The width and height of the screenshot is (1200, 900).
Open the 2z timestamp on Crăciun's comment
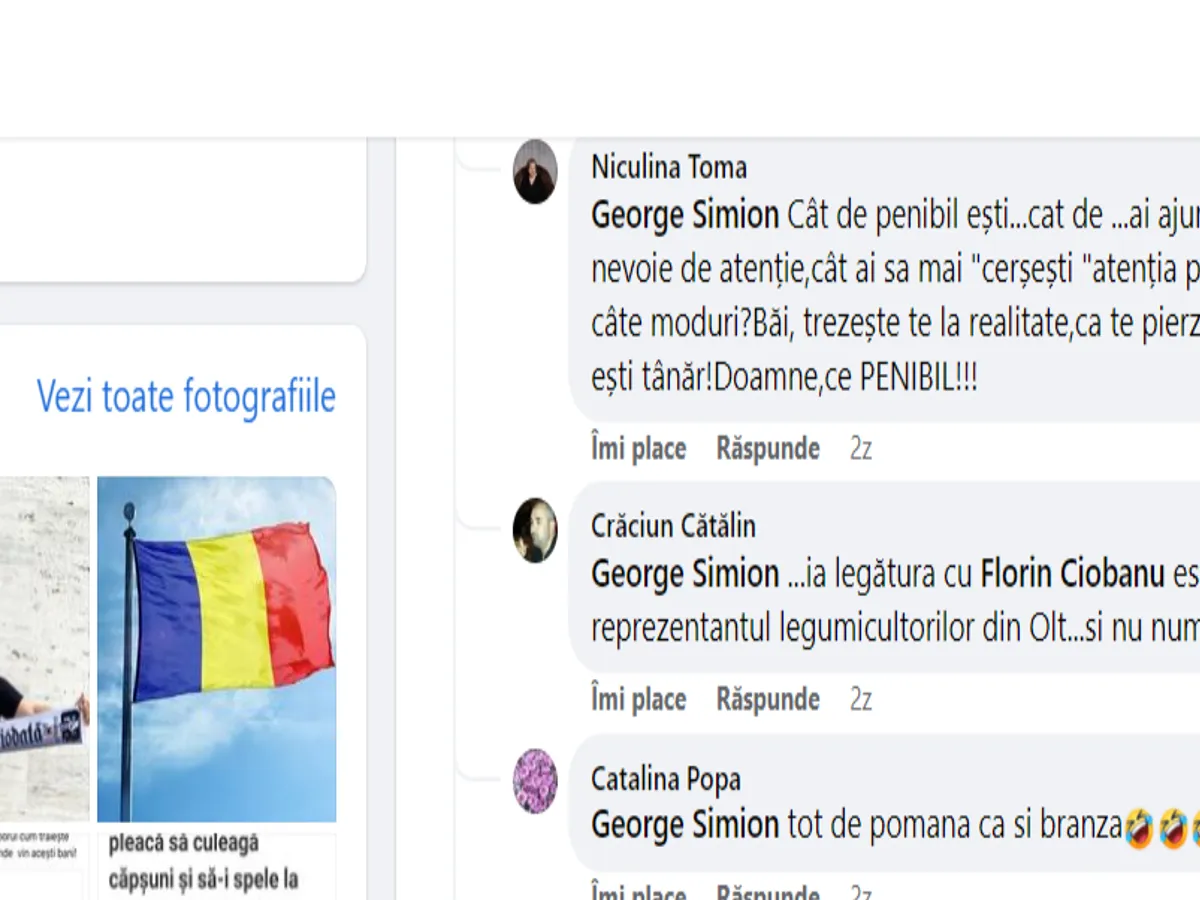pos(861,699)
